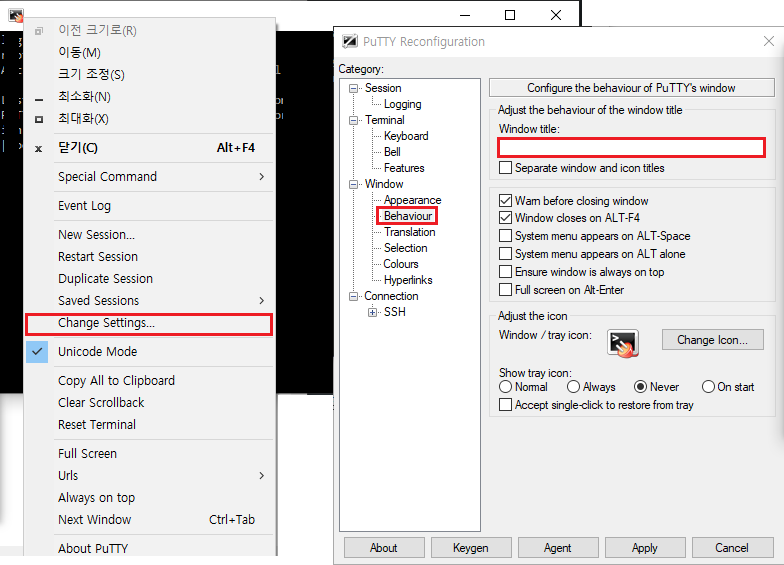
Task: Collapse the Session tree node
Action: [x=354, y=88]
